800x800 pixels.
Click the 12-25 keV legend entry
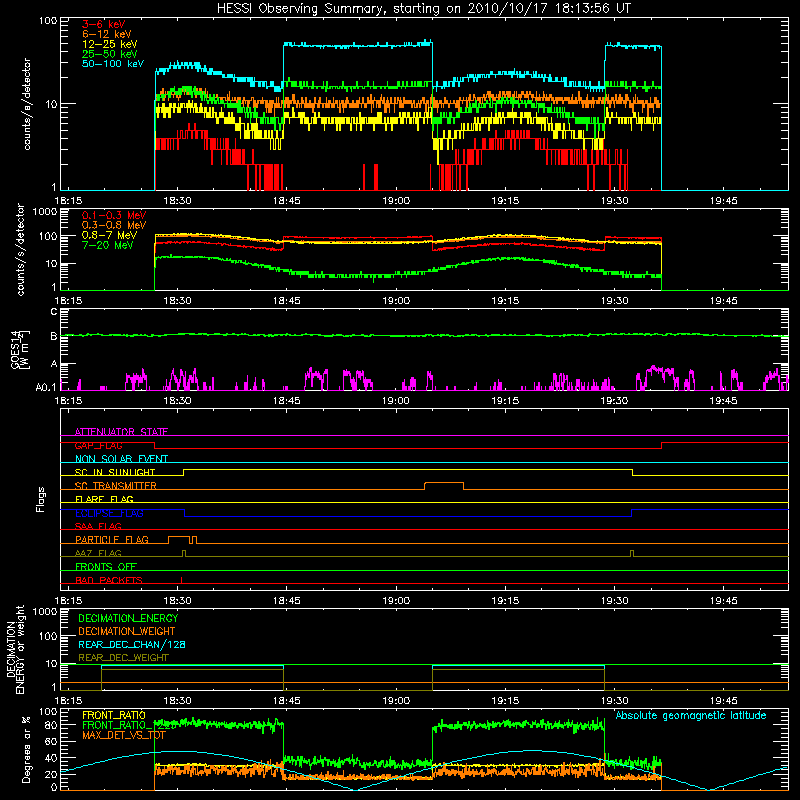pyautogui.click(x=109, y=44)
